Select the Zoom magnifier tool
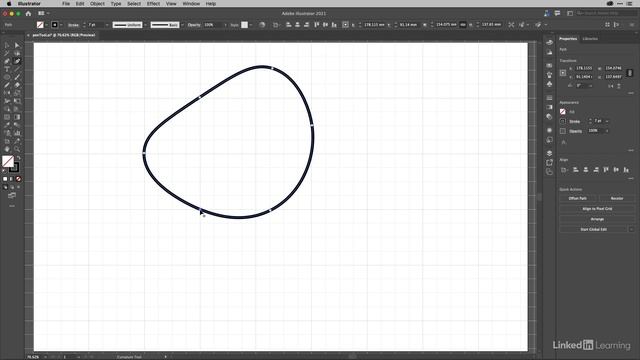Screen dimensions: 640x360 coord(17,149)
